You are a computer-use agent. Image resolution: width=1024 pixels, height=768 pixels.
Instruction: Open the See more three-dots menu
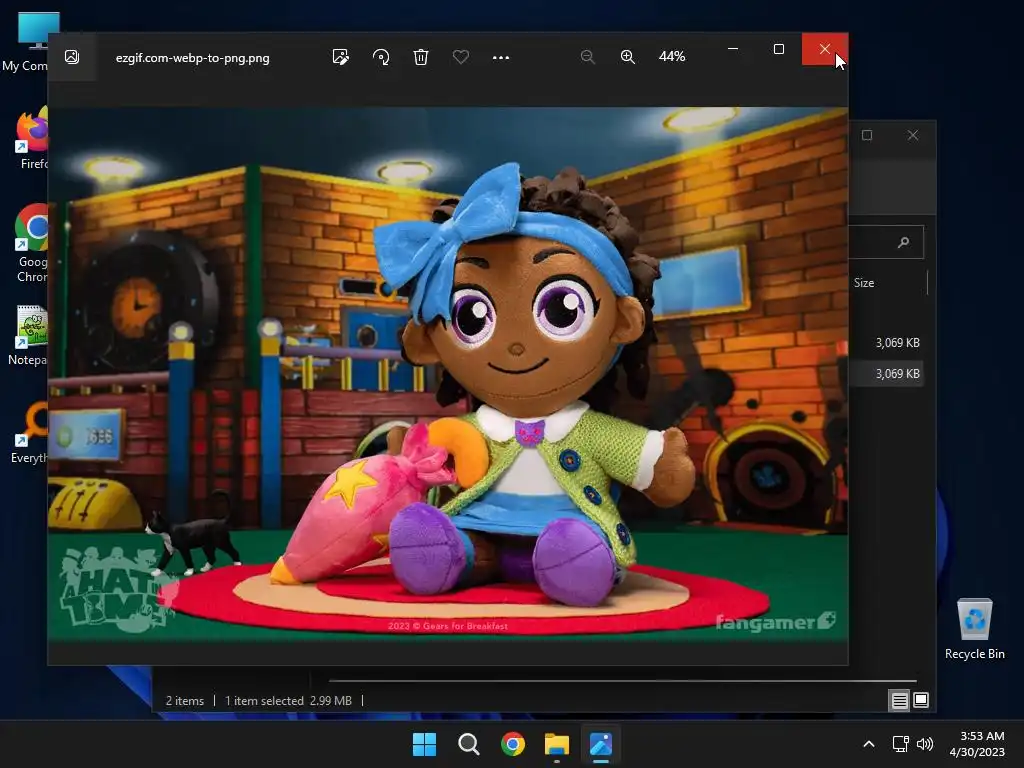[500, 57]
